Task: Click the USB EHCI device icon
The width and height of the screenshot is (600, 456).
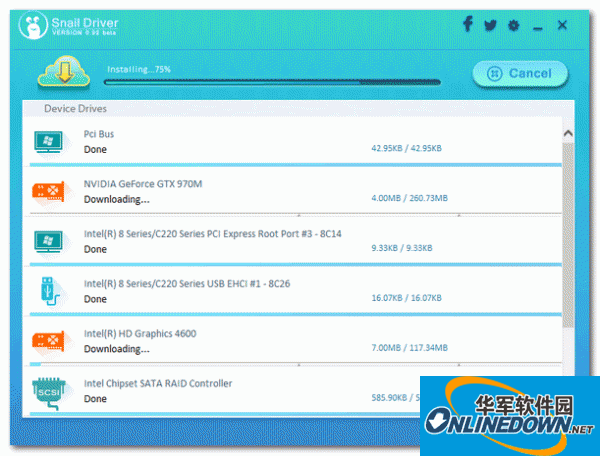Action: 49,291
